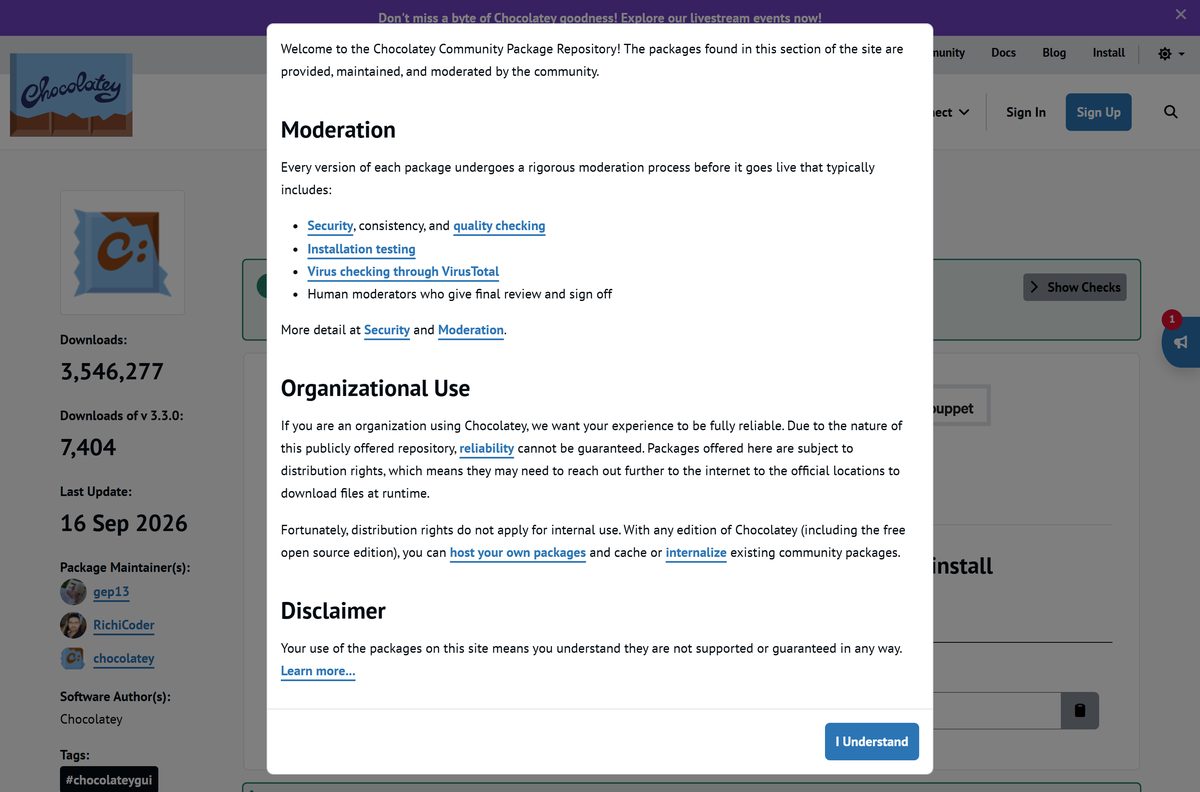This screenshot has height=792, width=1200.
Task: Open maintainer RichiCoder profile
Action: [124, 625]
